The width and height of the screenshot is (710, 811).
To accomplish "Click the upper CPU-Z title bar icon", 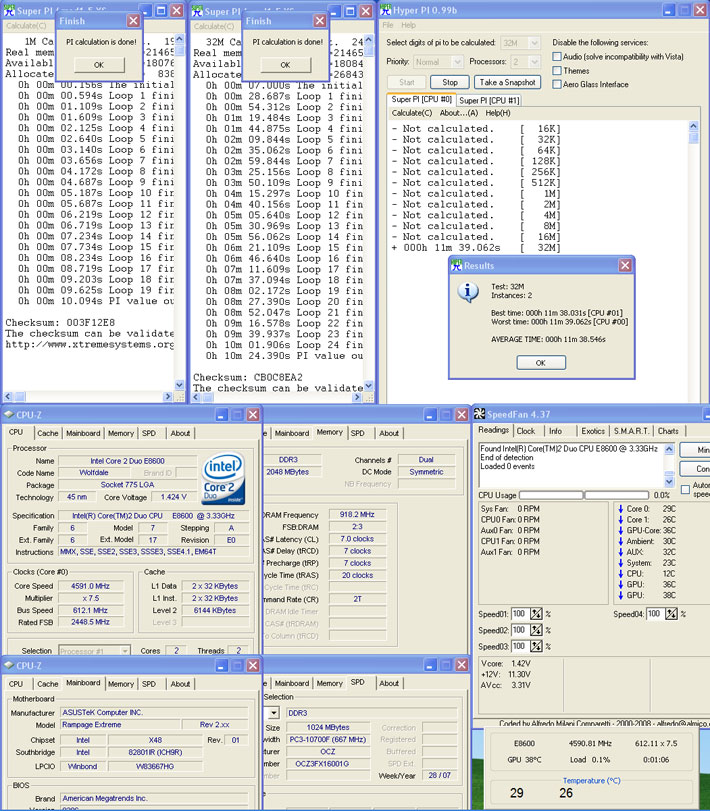I will 9,414.
